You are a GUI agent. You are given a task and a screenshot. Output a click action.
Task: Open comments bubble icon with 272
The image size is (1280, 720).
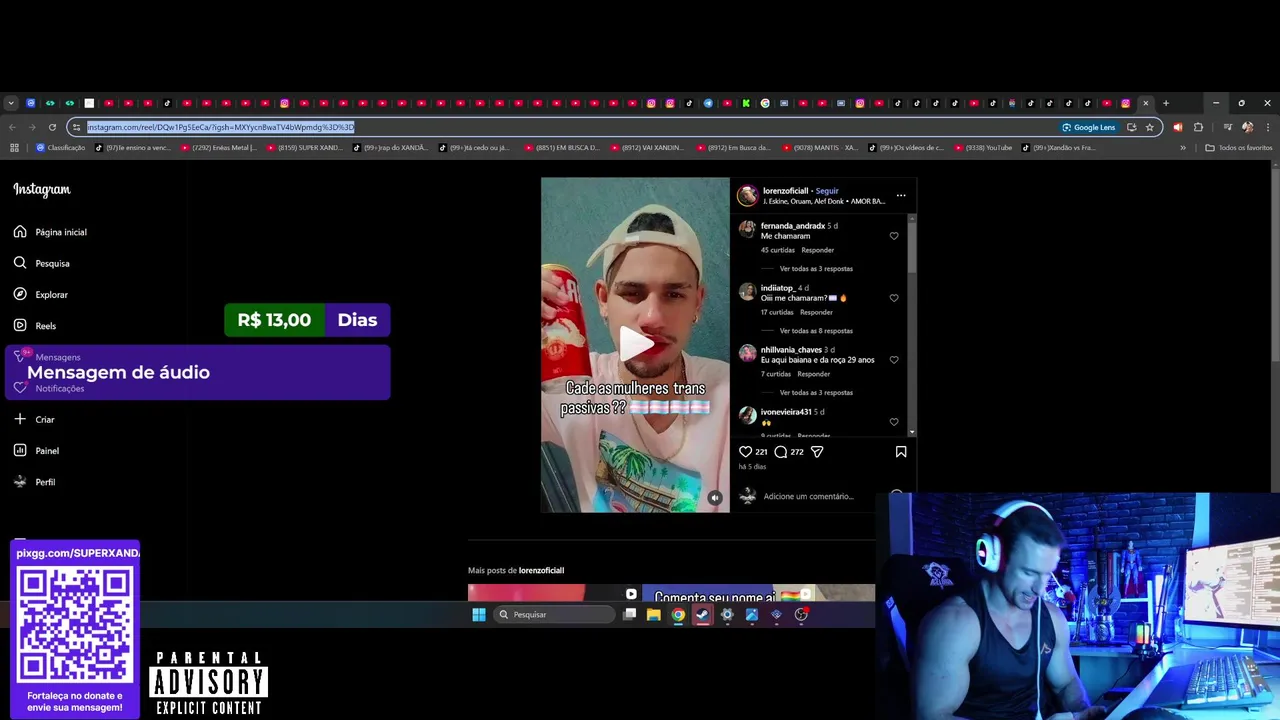point(781,452)
